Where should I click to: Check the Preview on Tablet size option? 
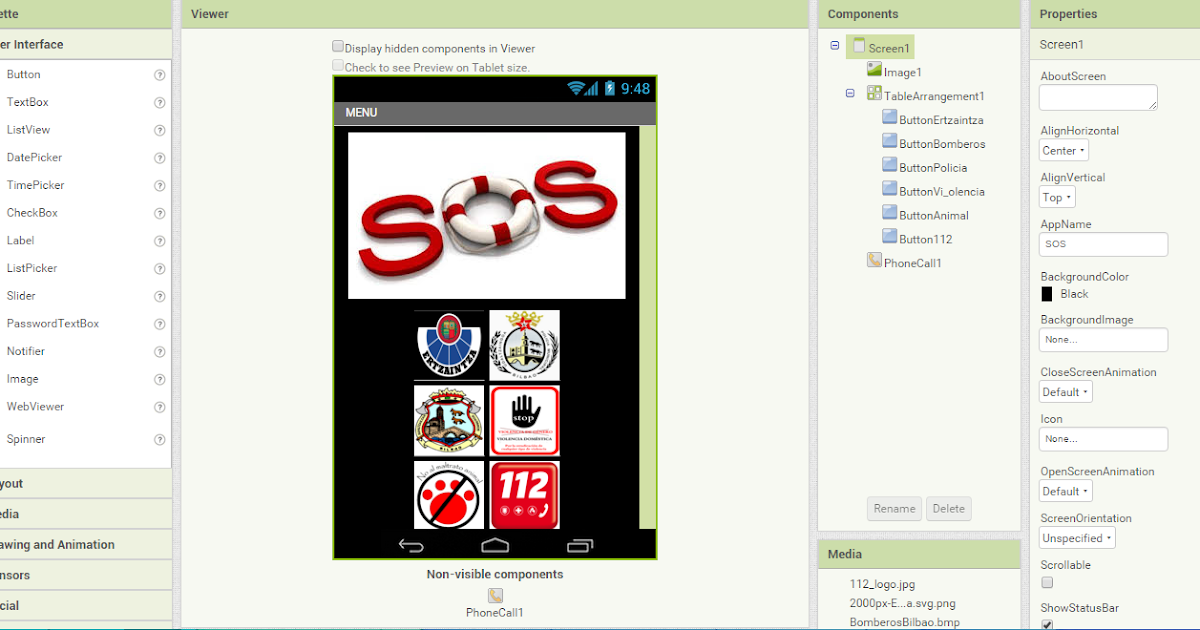(x=338, y=64)
